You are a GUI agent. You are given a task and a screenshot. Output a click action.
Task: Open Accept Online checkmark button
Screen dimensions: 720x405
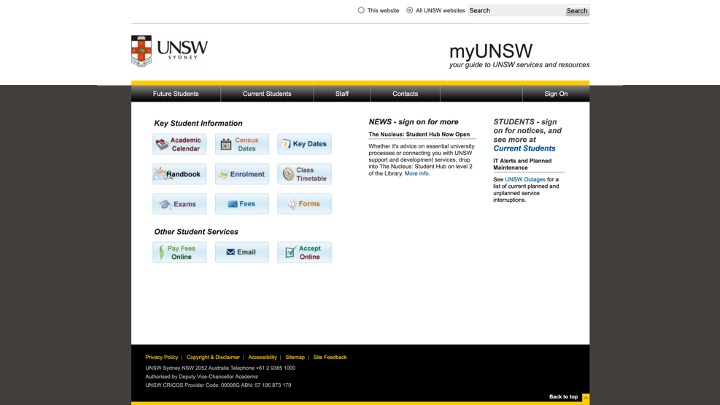point(304,252)
